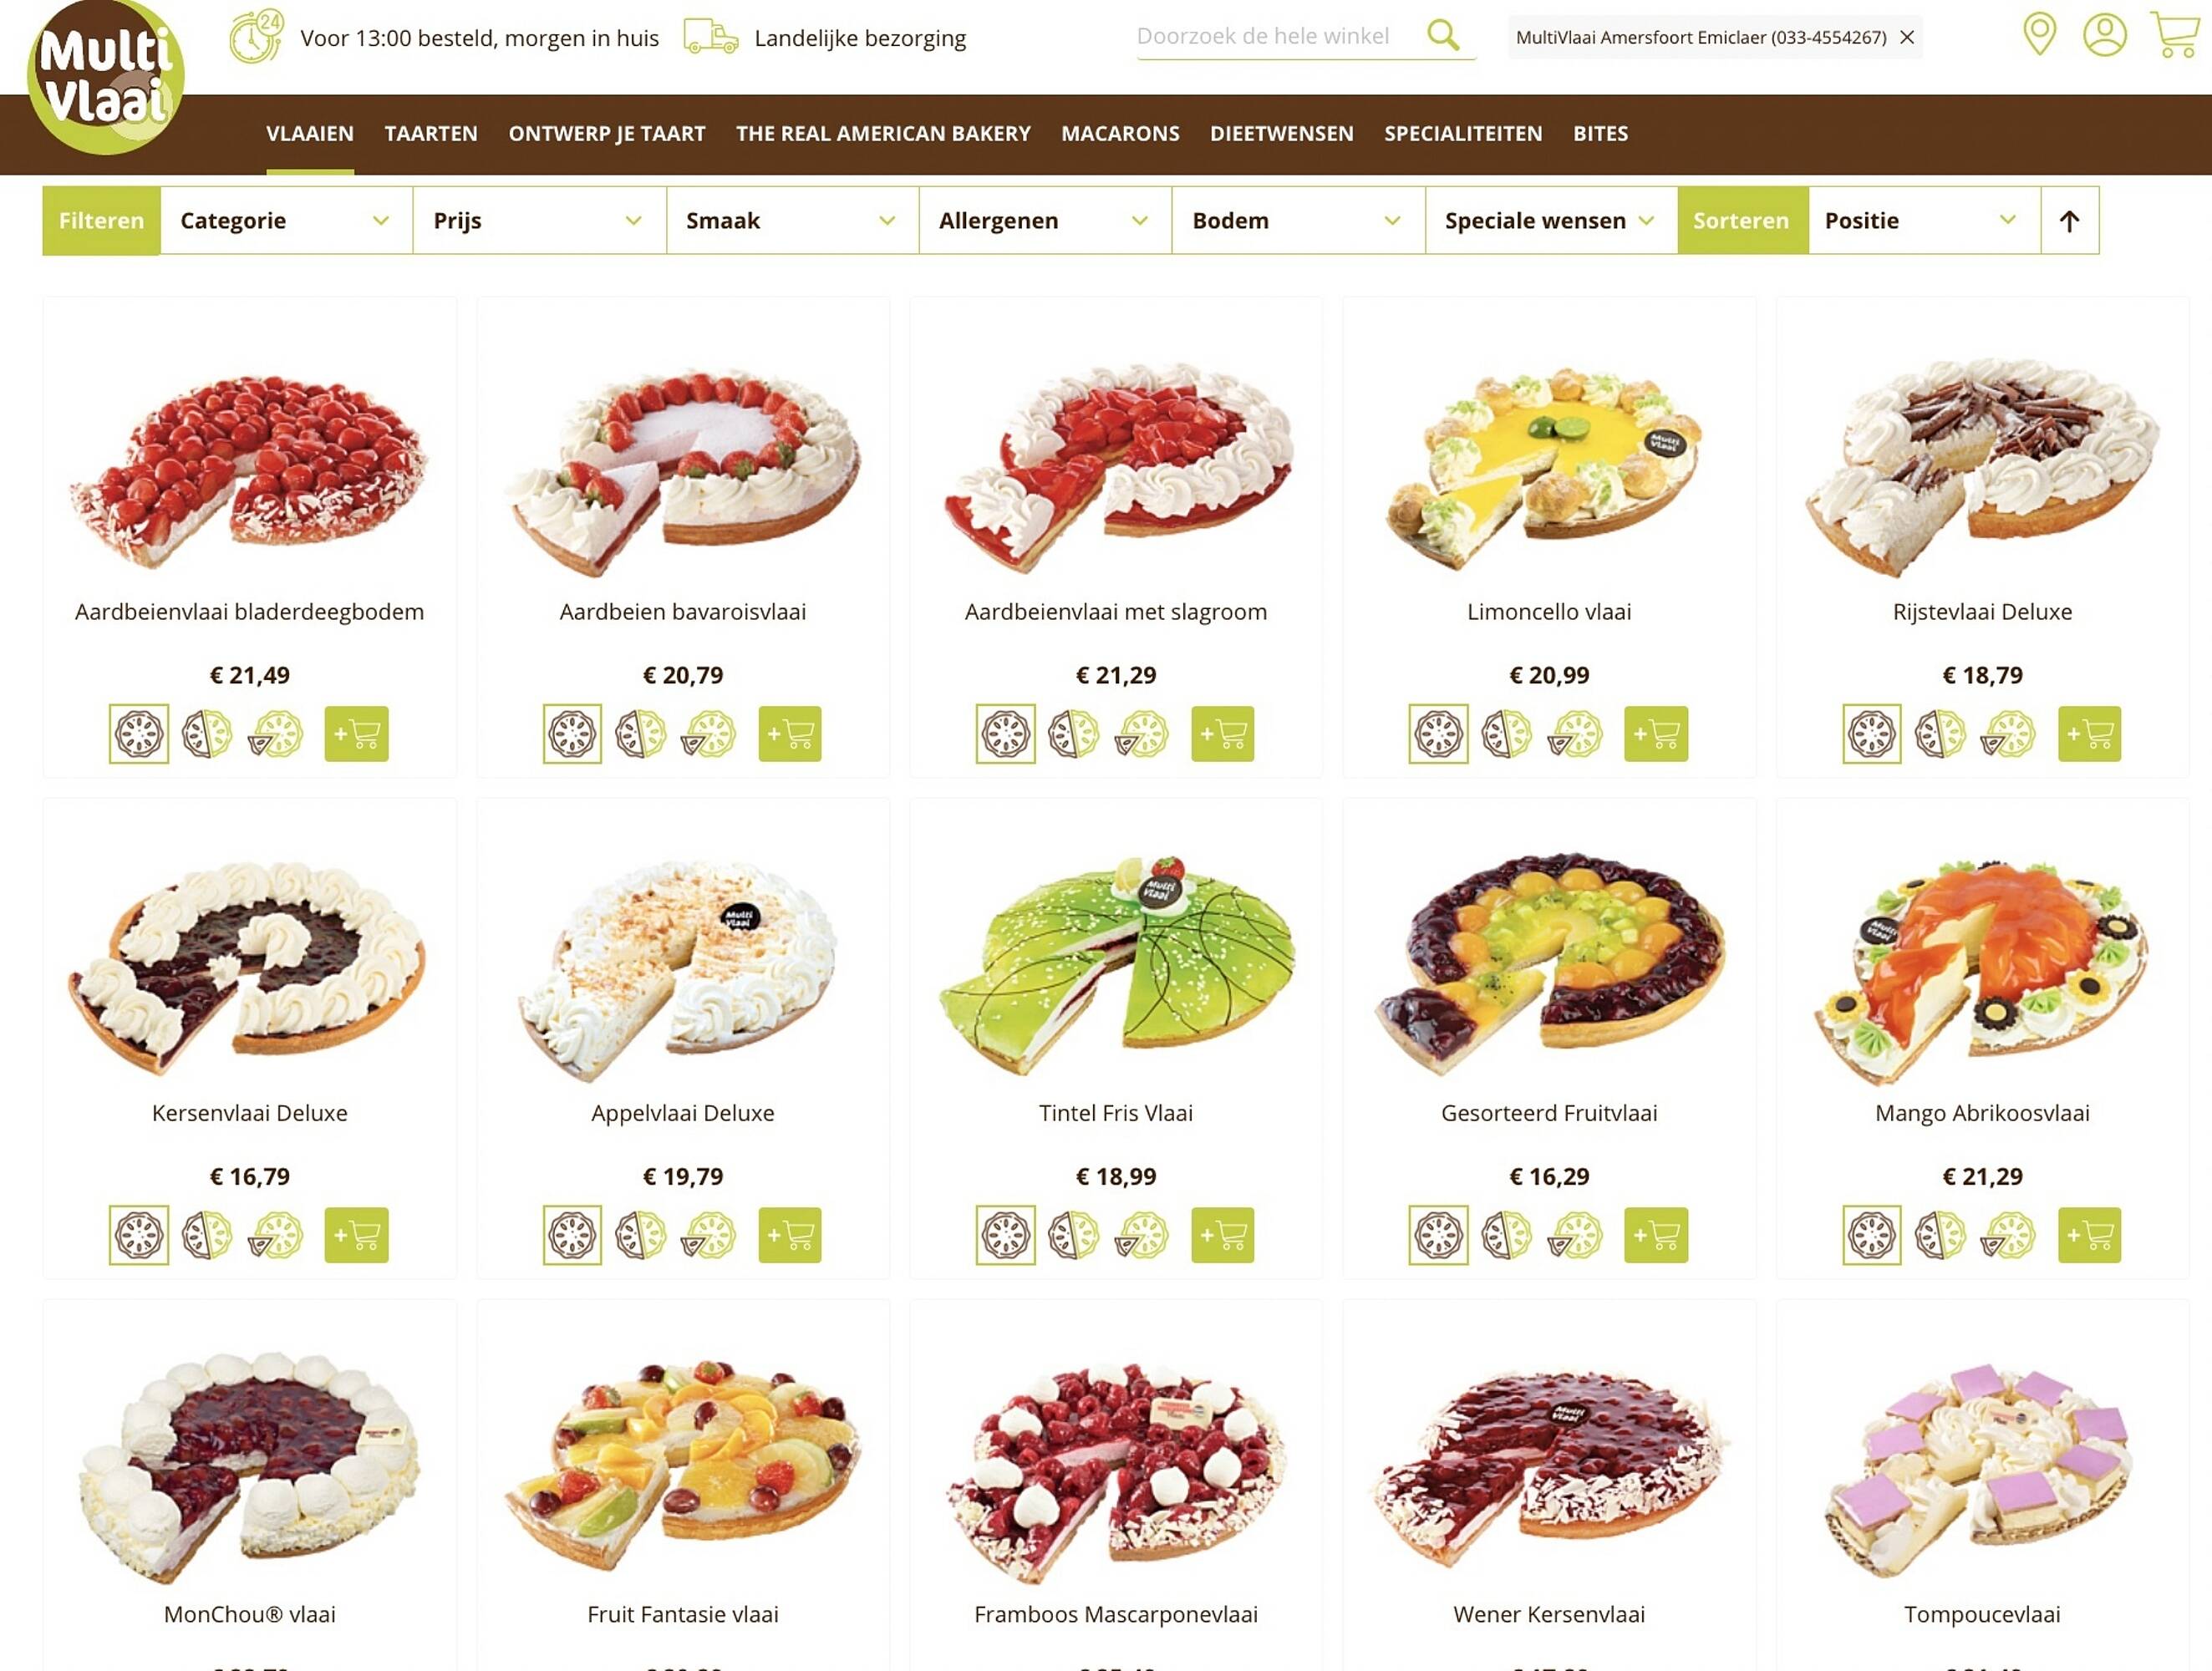Open the Mango Abrikoosvlaai product link
Screen dimensions: 2212x1671
1982,1113
